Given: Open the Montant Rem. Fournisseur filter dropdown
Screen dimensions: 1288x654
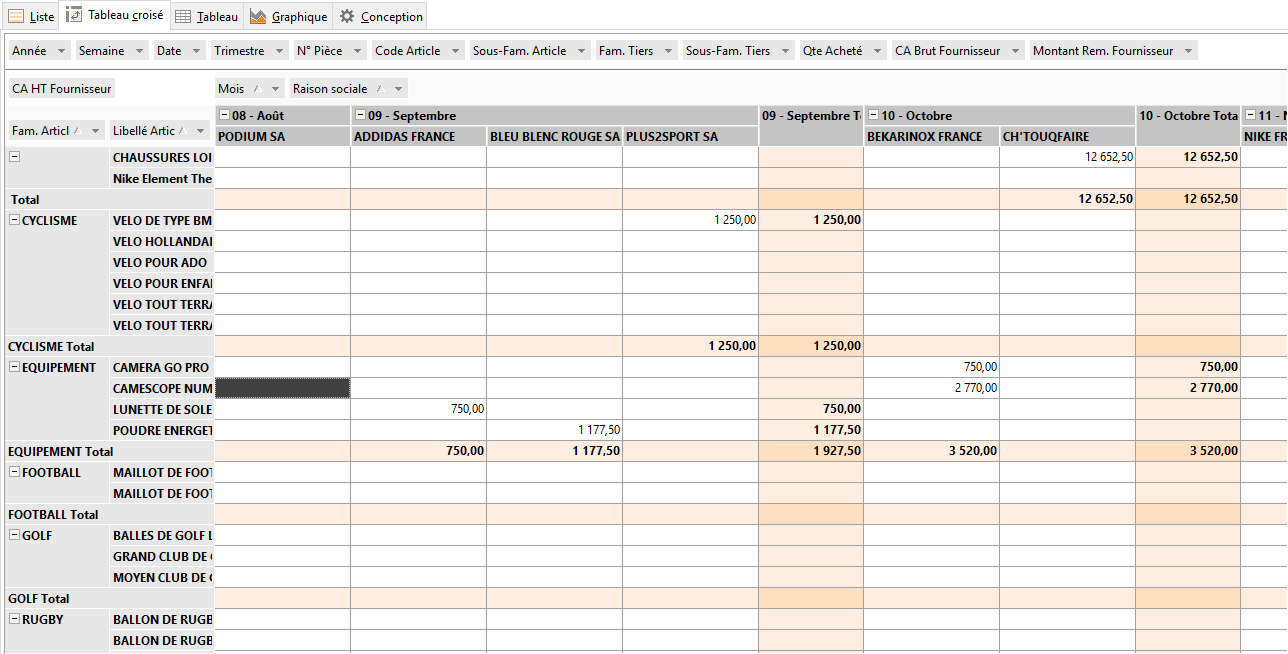Looking at the screenshot, I should tap(1188, 51).
